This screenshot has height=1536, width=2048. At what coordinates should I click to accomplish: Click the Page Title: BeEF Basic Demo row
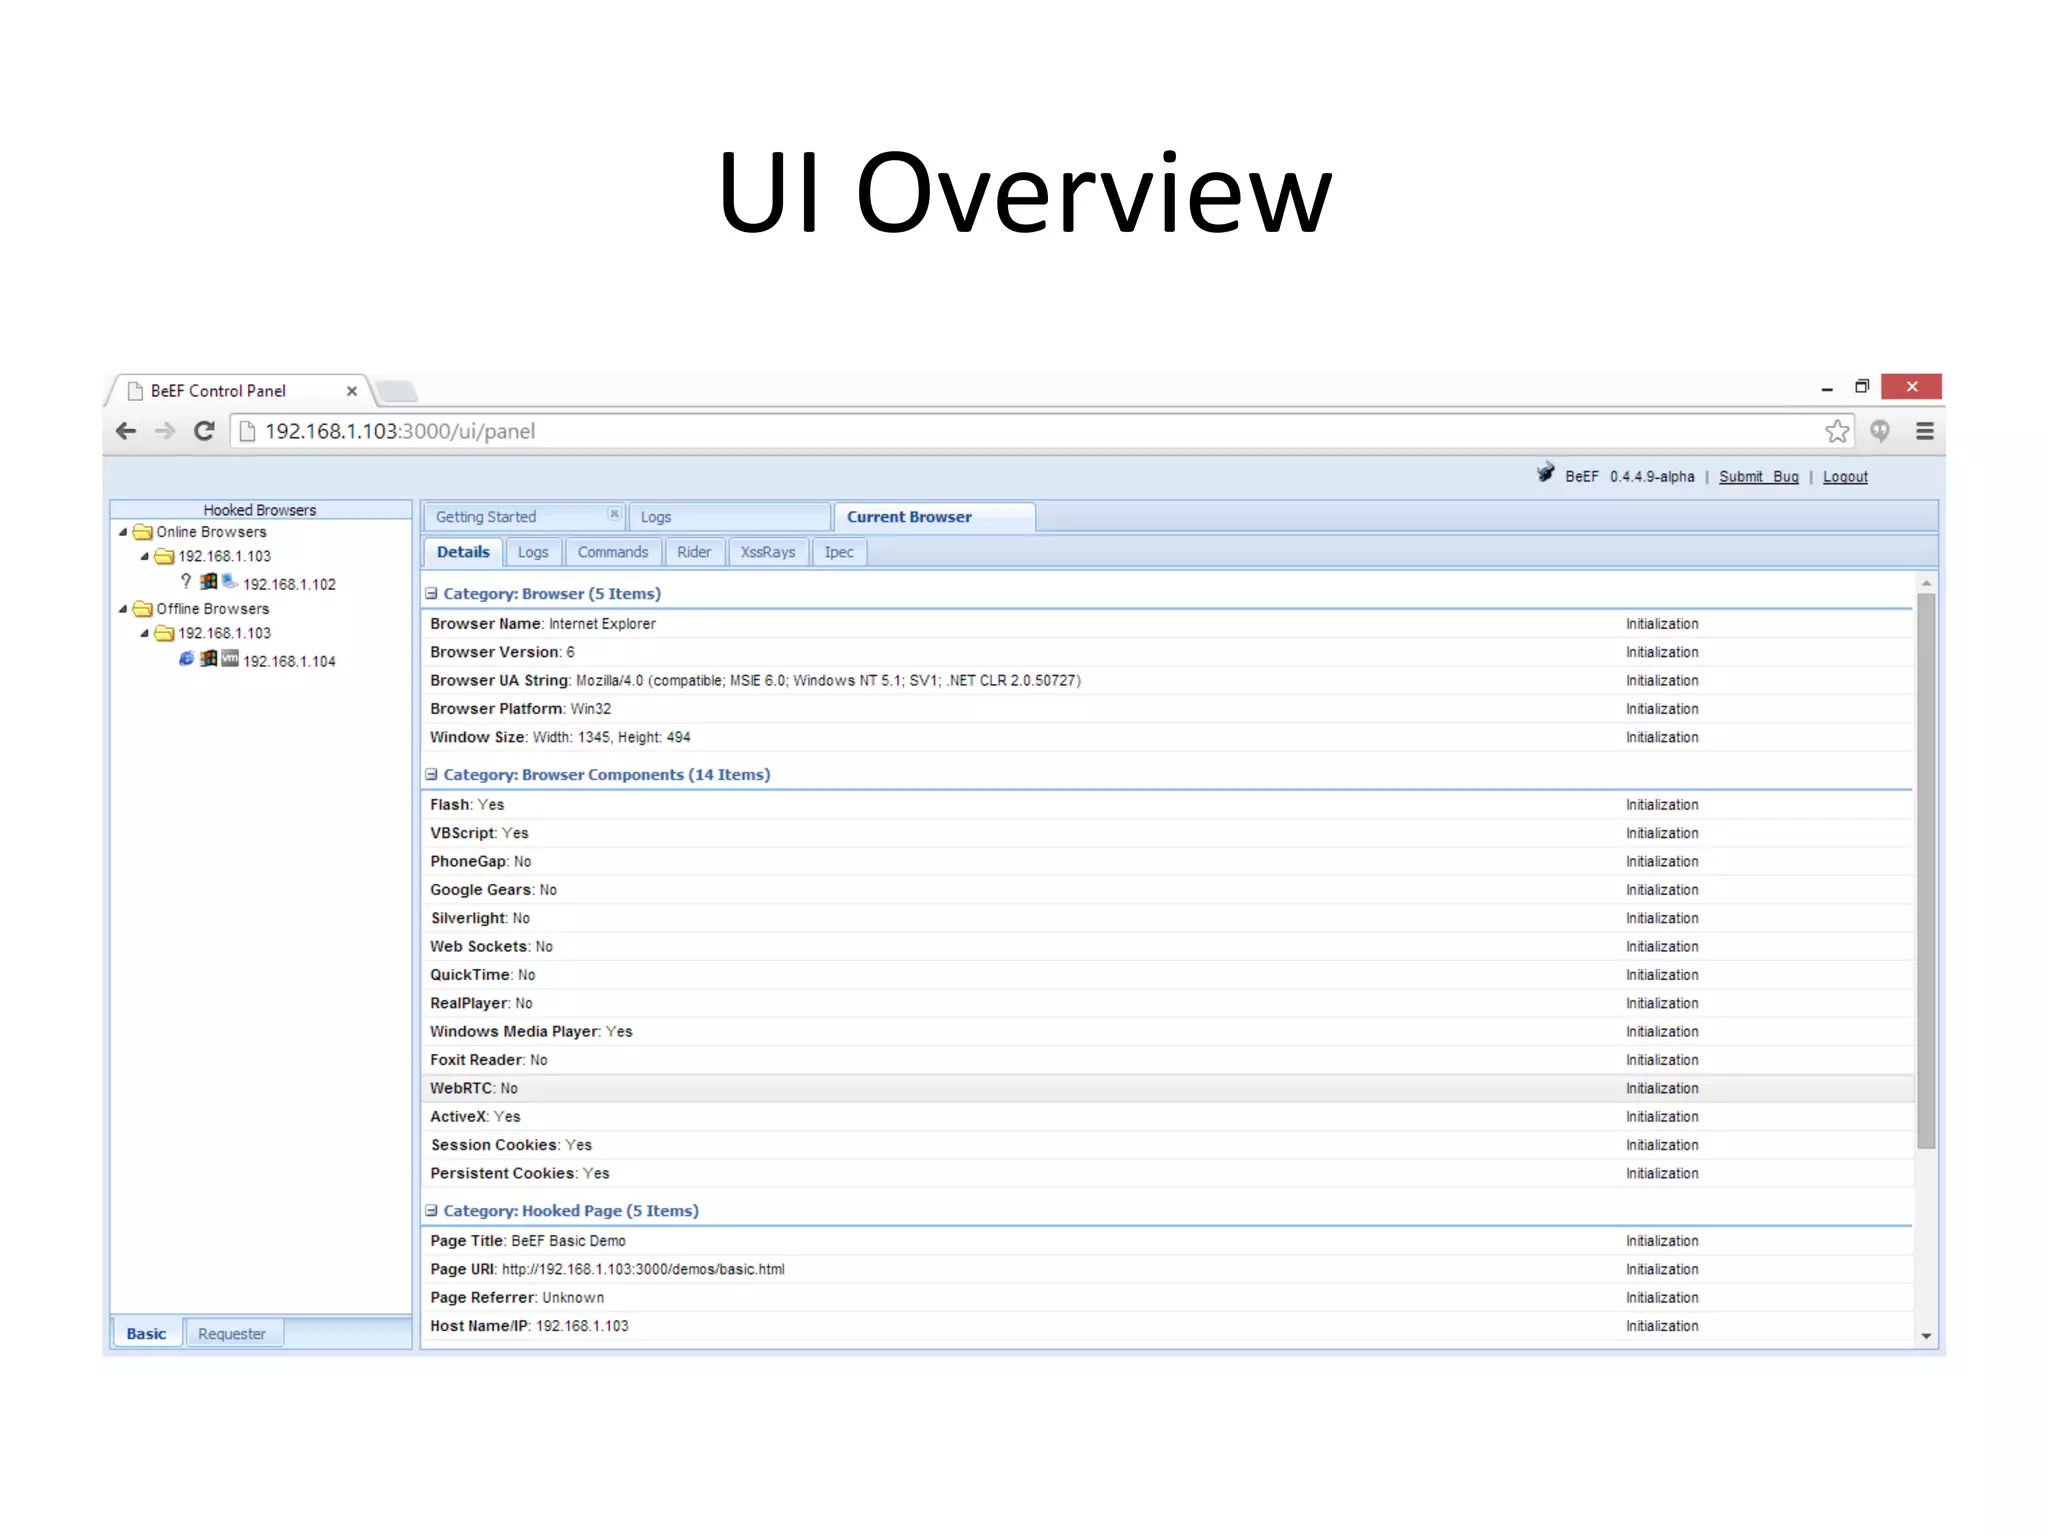click(x=1167, y=1240)
